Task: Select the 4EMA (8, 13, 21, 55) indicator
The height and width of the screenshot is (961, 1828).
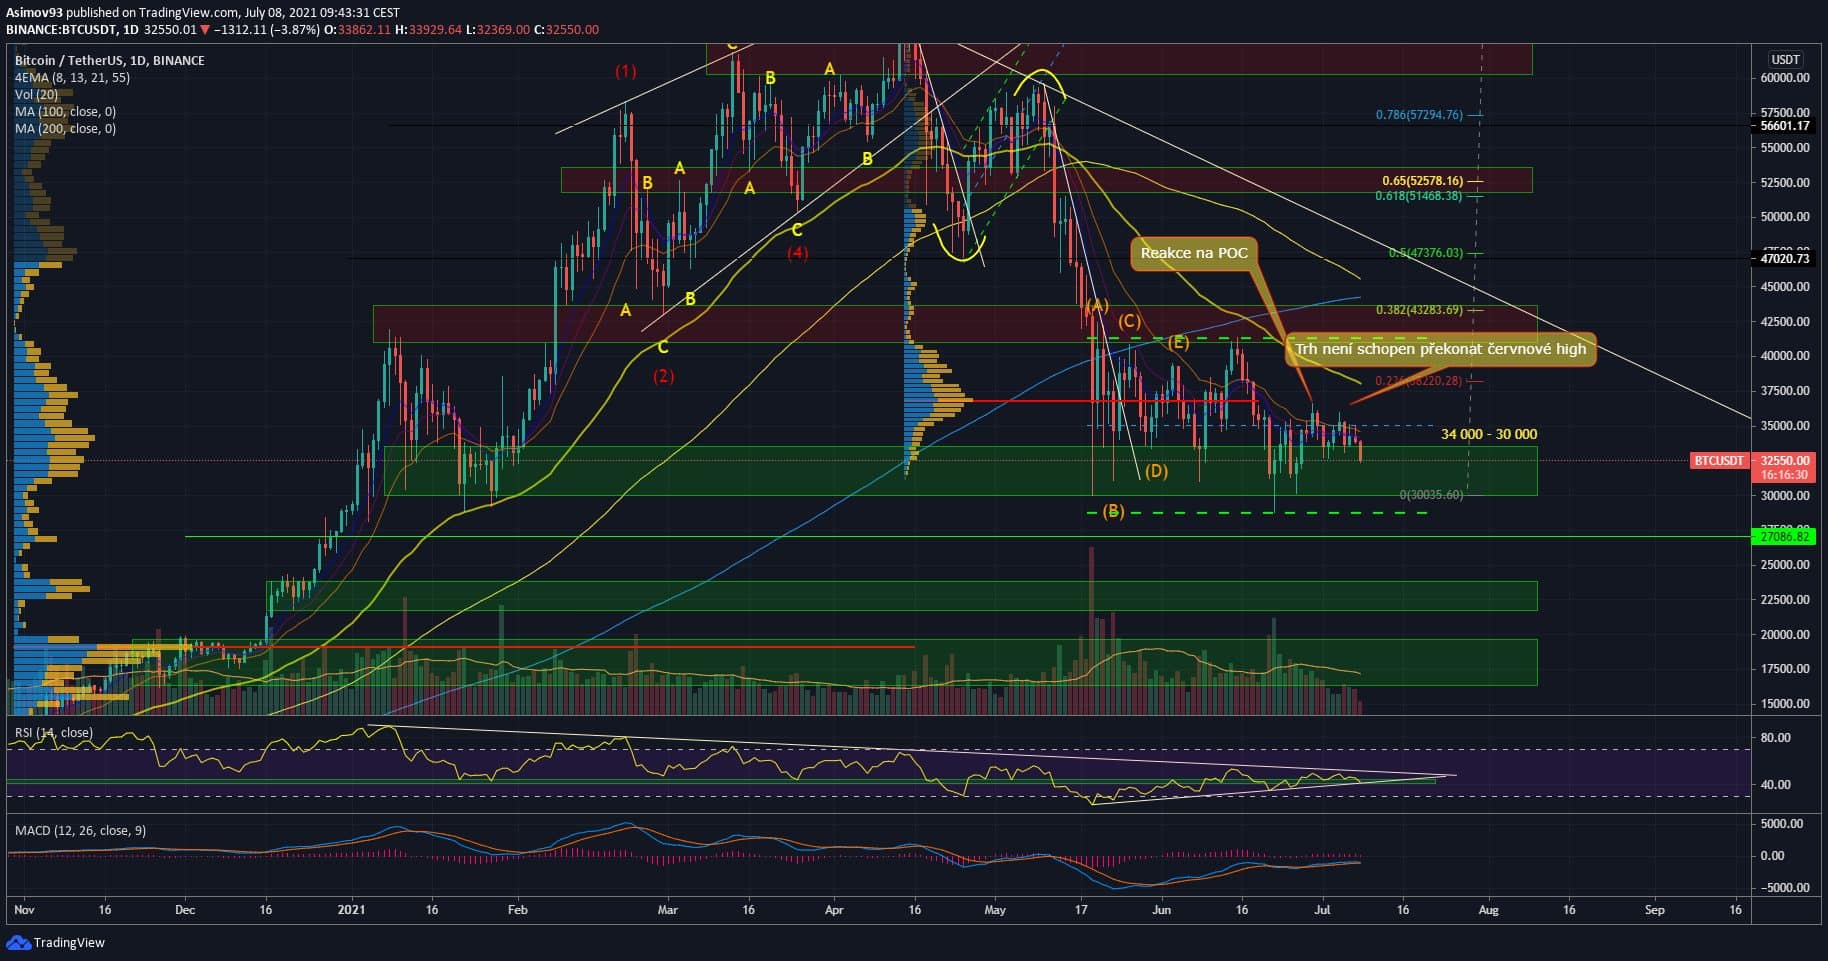Action: click(x=72, y=78)
